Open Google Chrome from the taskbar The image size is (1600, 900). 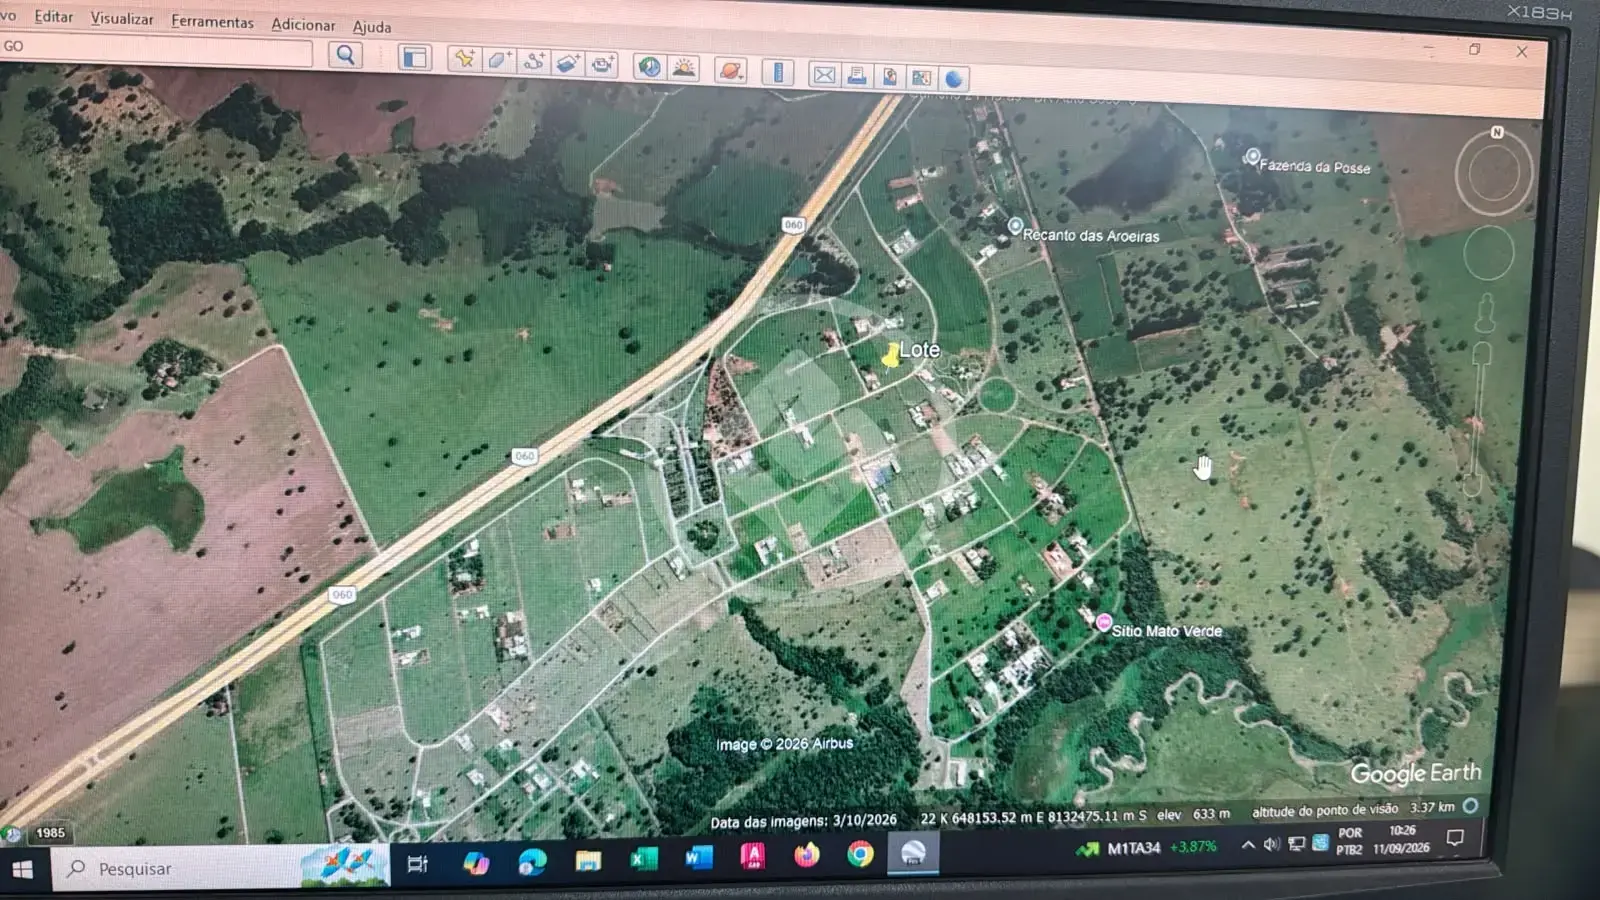[x=860, y=854]
